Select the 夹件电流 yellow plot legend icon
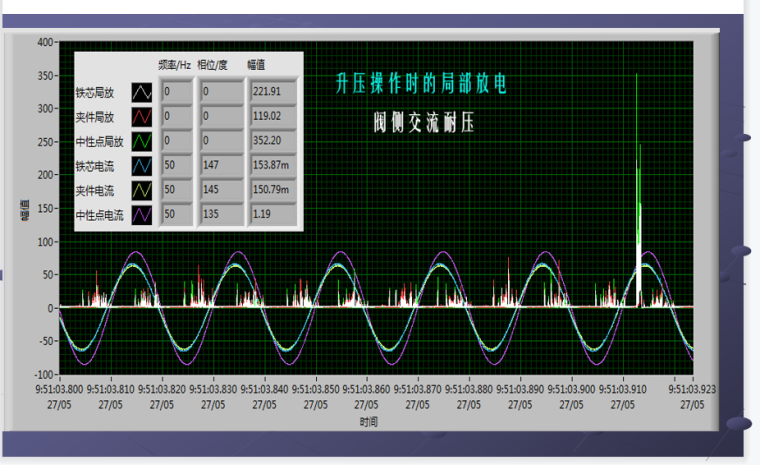 [143, 189]
